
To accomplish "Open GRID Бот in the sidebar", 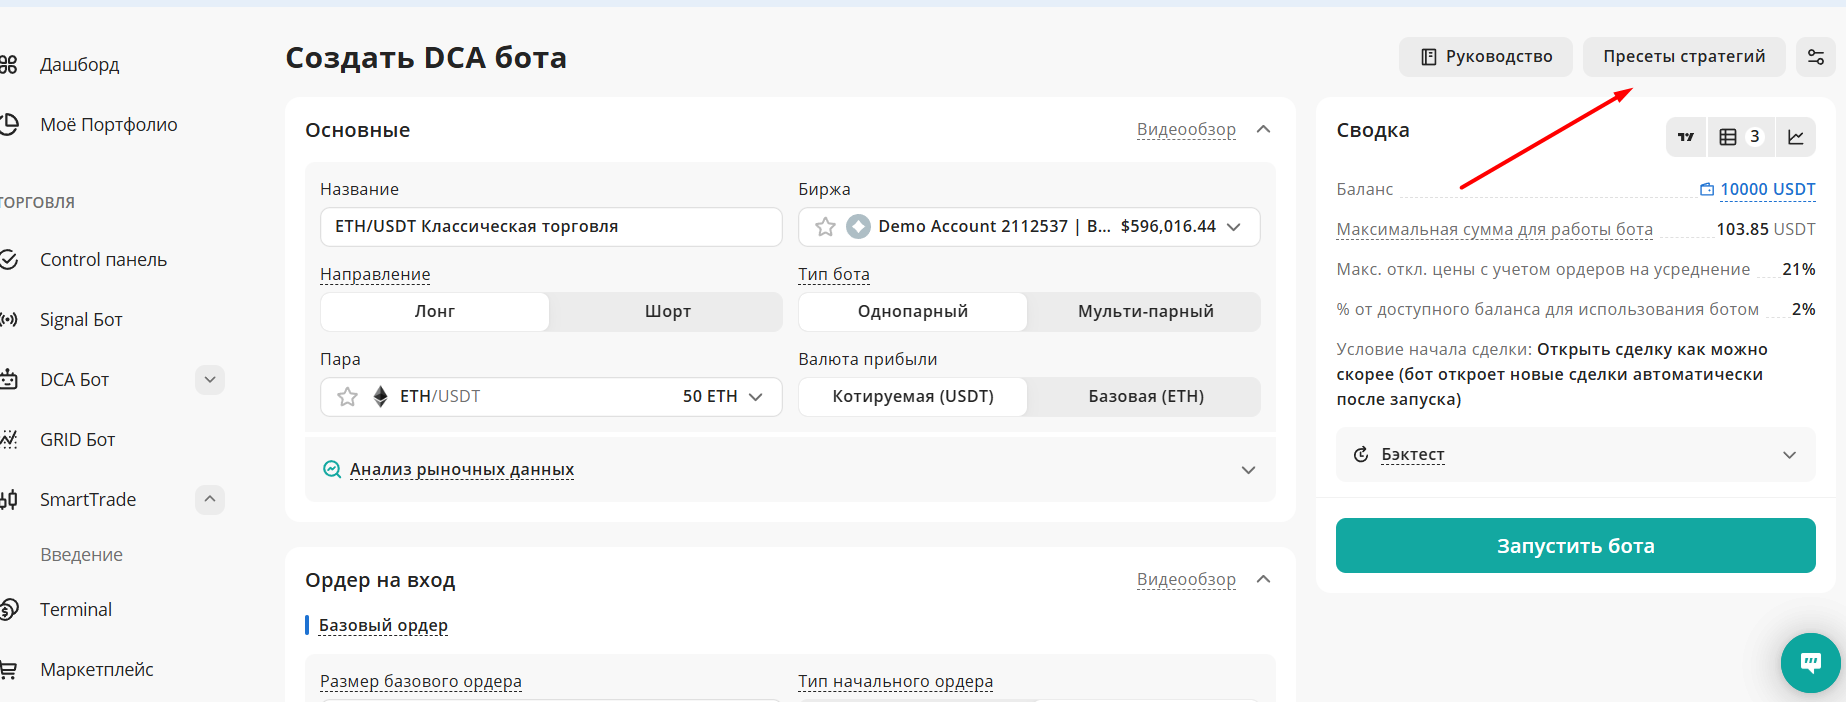I will [77, 440].
